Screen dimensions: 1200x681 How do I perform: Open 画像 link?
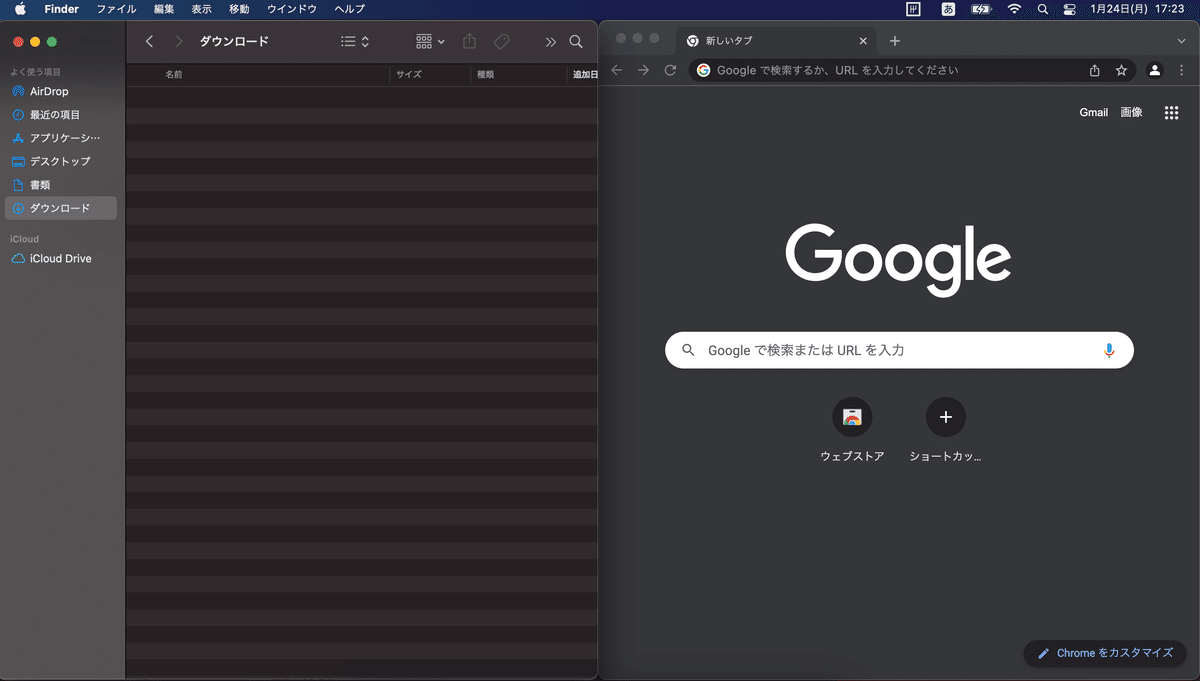pyautogui.click(x=1131, y=112)
